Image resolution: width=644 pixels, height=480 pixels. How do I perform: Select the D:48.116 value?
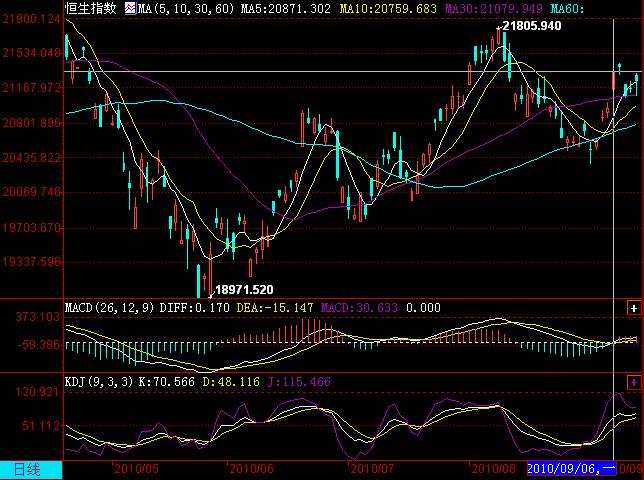pyautogui.click(x=231, y=382)
